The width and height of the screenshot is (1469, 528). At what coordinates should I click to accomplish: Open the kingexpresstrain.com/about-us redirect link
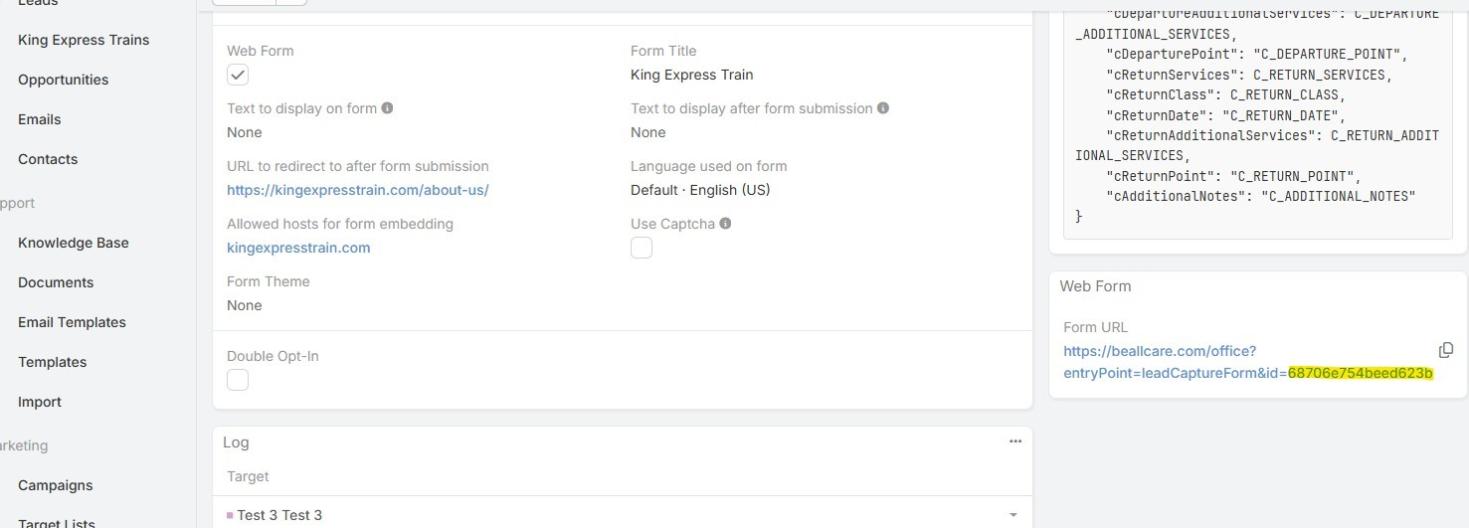357,190
